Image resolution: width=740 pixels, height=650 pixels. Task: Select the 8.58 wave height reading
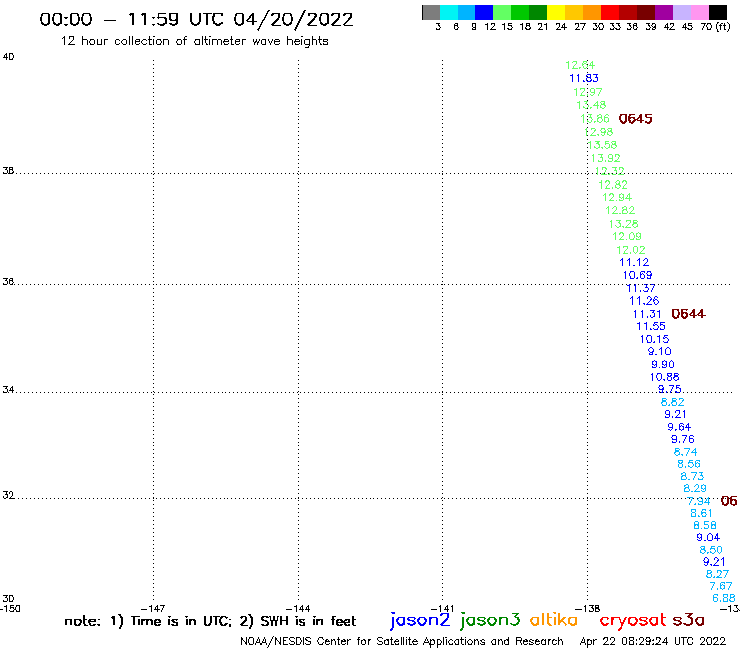click(x=705, y=525)
